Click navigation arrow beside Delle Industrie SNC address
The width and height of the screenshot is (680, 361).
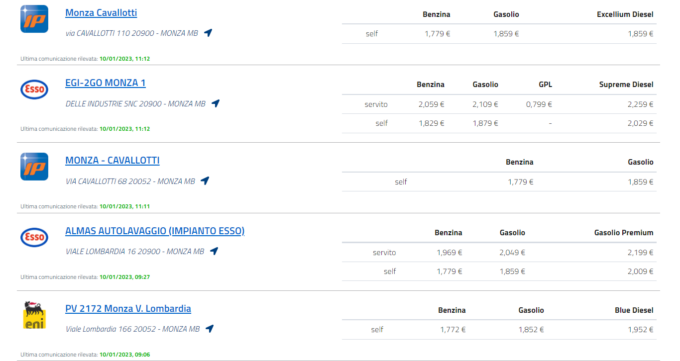(216, 103)
